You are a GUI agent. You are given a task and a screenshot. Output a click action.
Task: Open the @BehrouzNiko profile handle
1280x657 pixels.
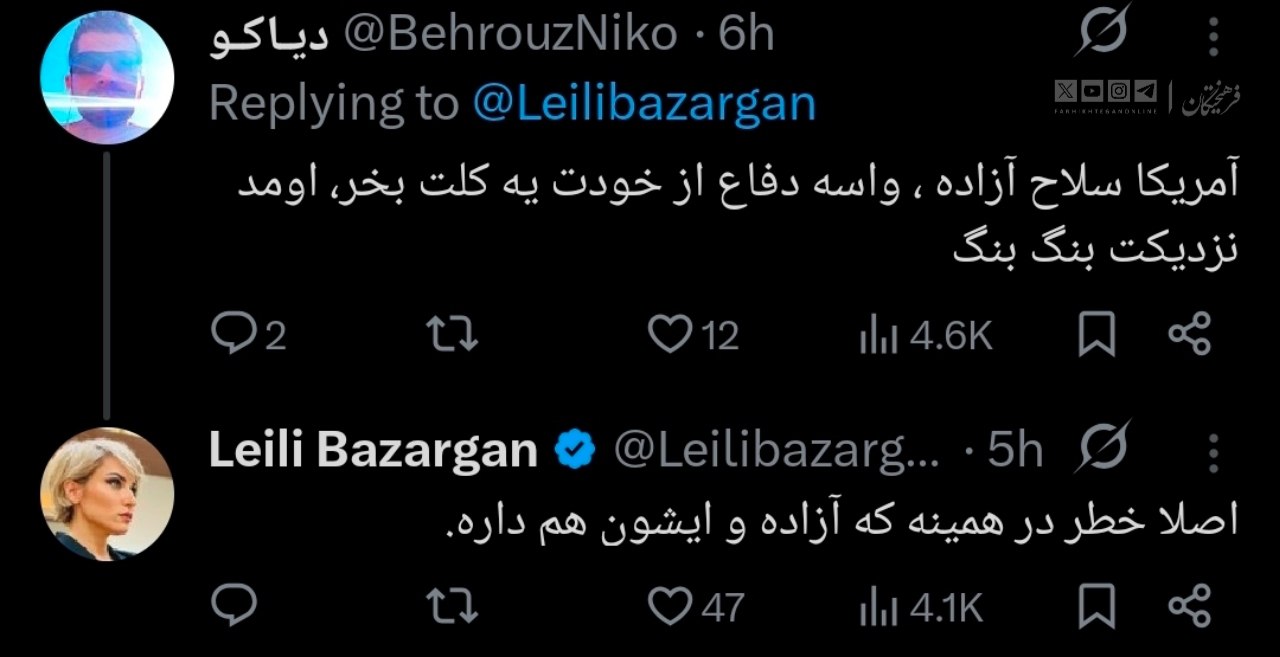(x=511, y=36)
